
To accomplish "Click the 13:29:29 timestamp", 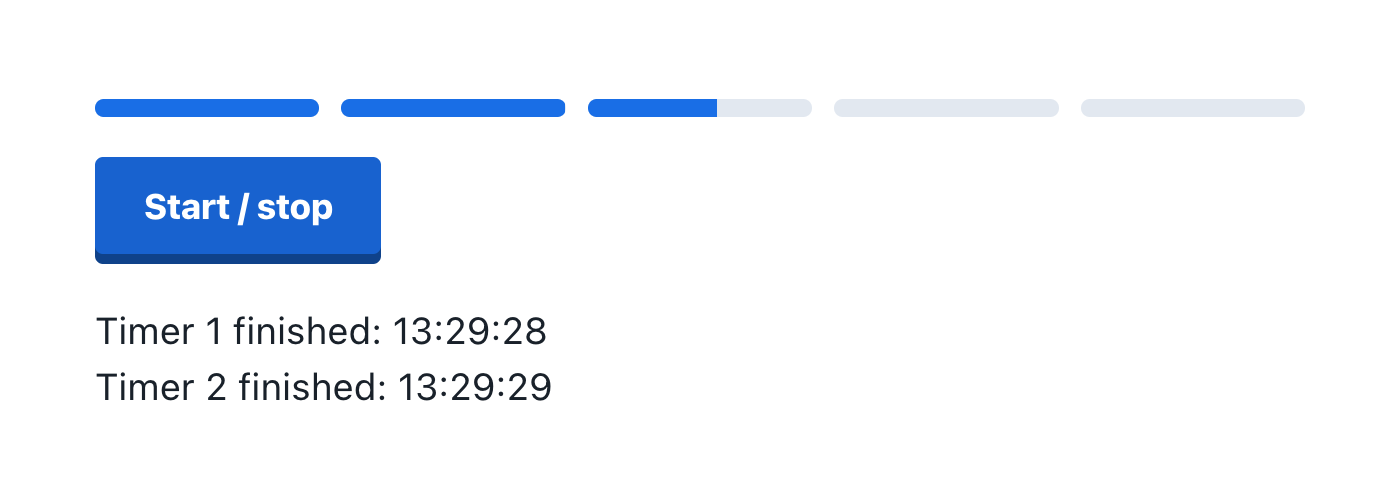I will 475,387.
